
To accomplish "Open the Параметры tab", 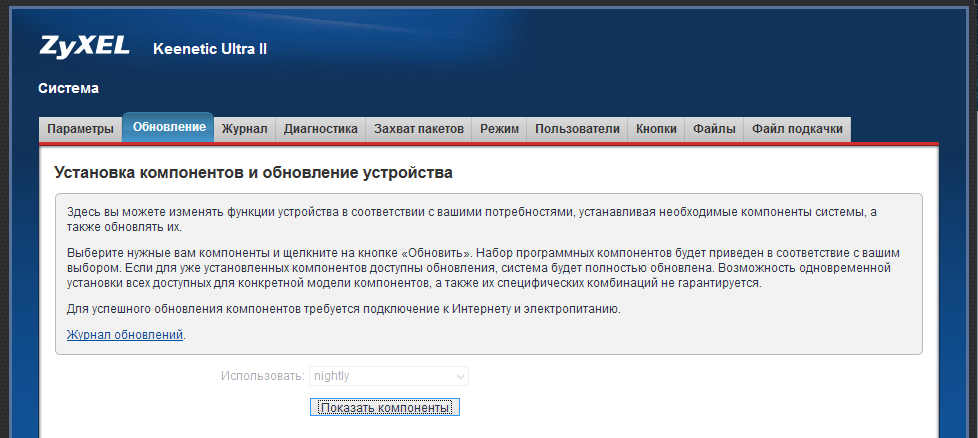I will coord(80,129).
